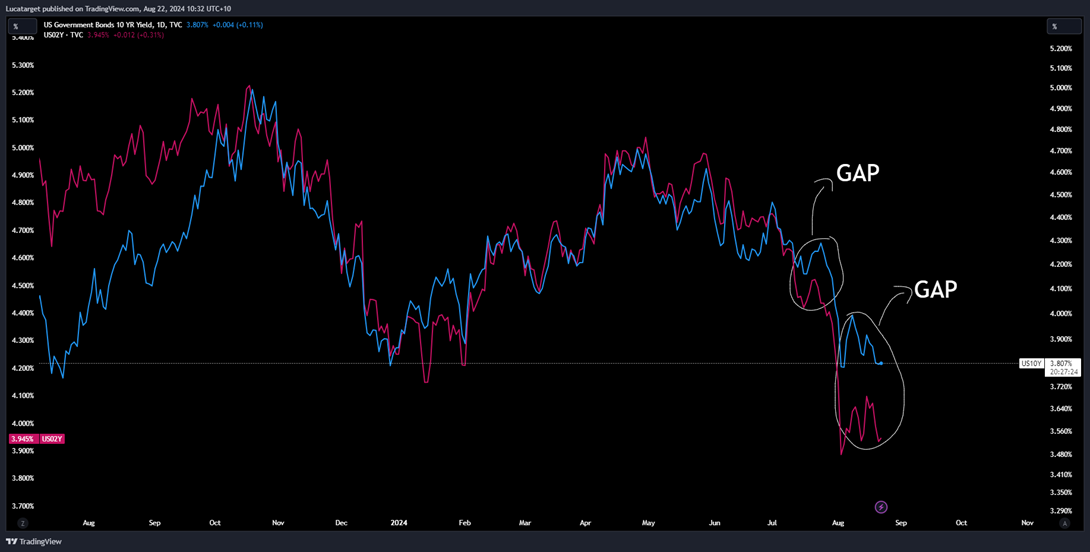Click the US Government Bonds 10 YR Yield title
This screenshot has height=552, width=1090.
point(98,25)
